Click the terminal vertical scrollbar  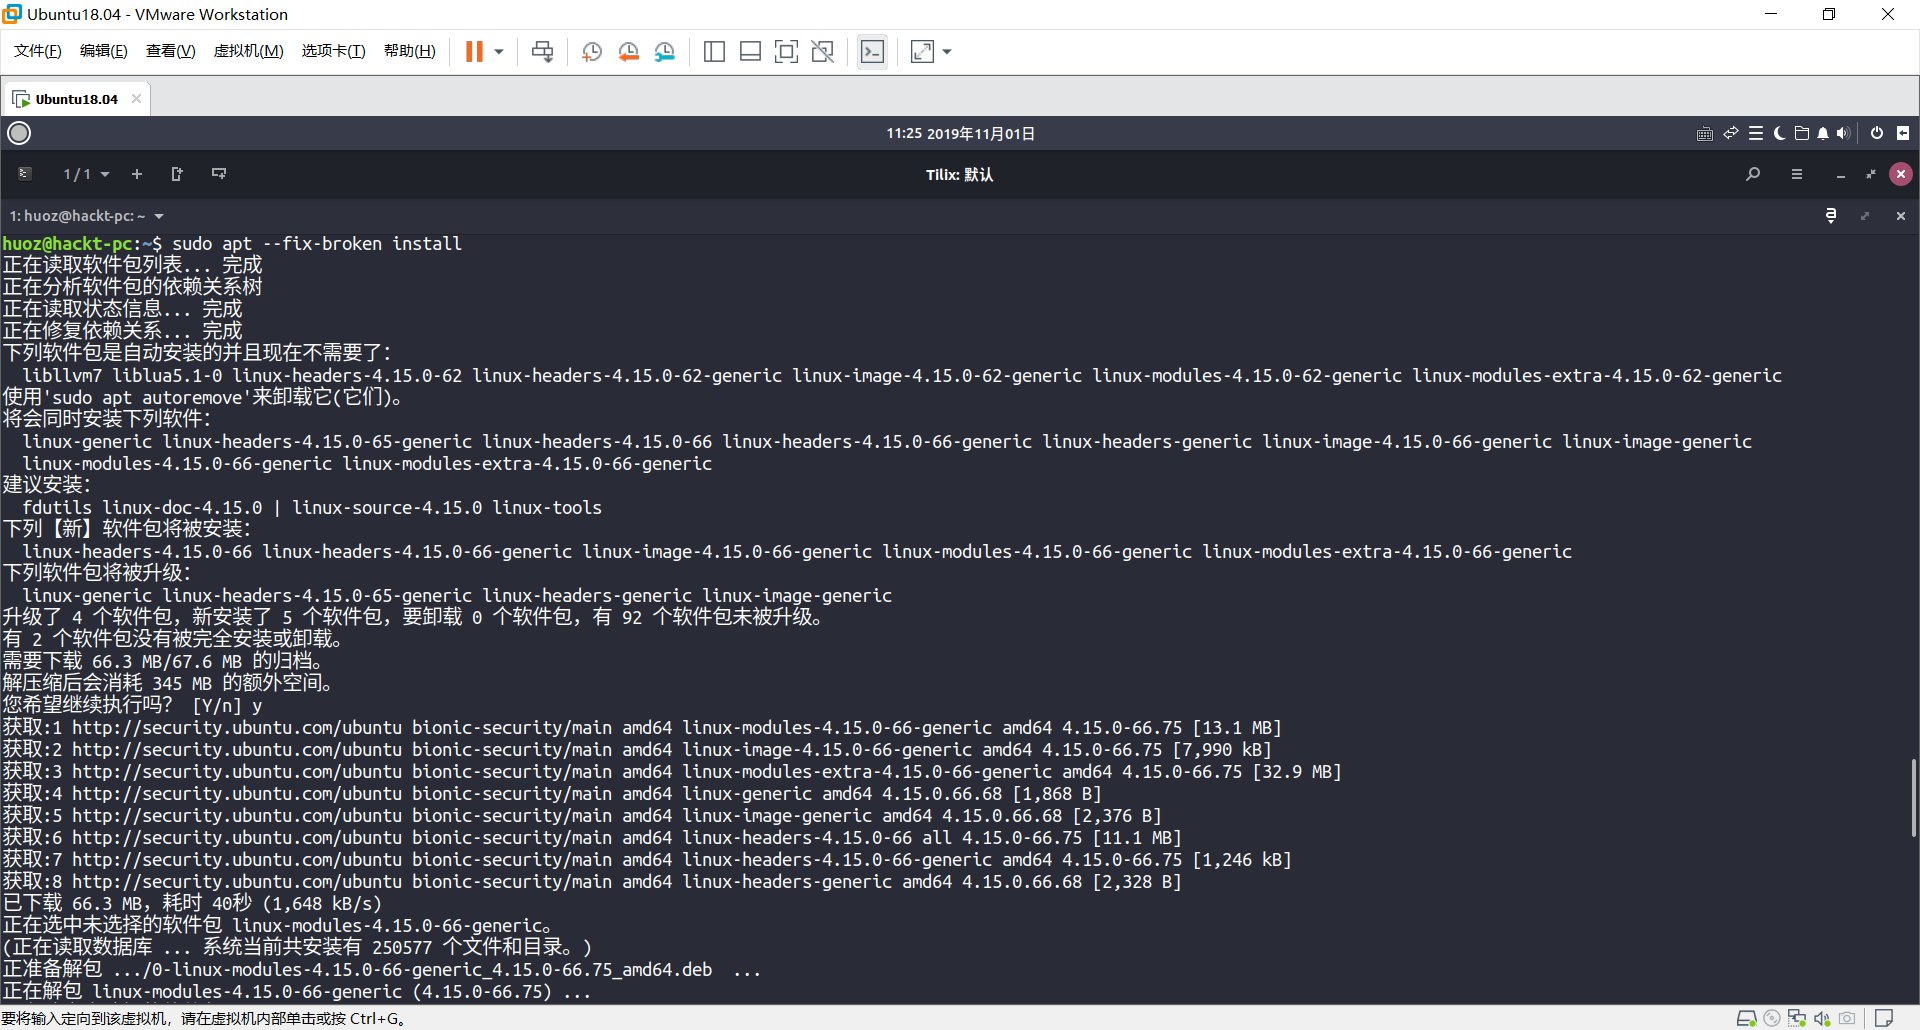click(x=1913, y=797)
